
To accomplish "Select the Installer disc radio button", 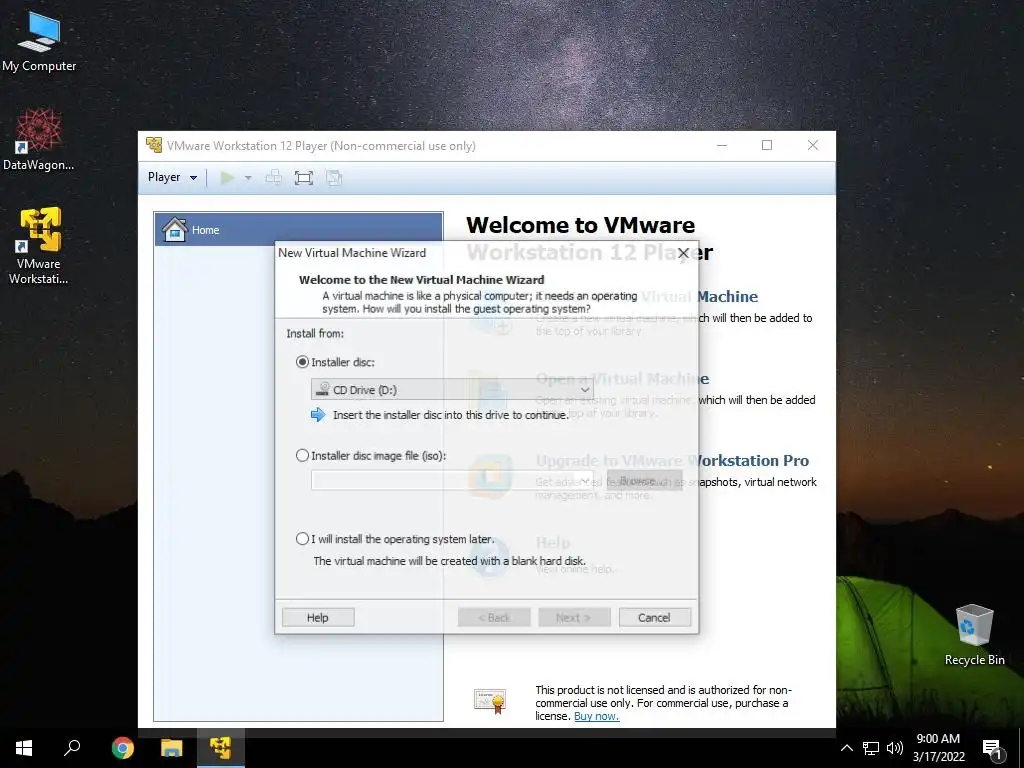I will click(302, 362).
